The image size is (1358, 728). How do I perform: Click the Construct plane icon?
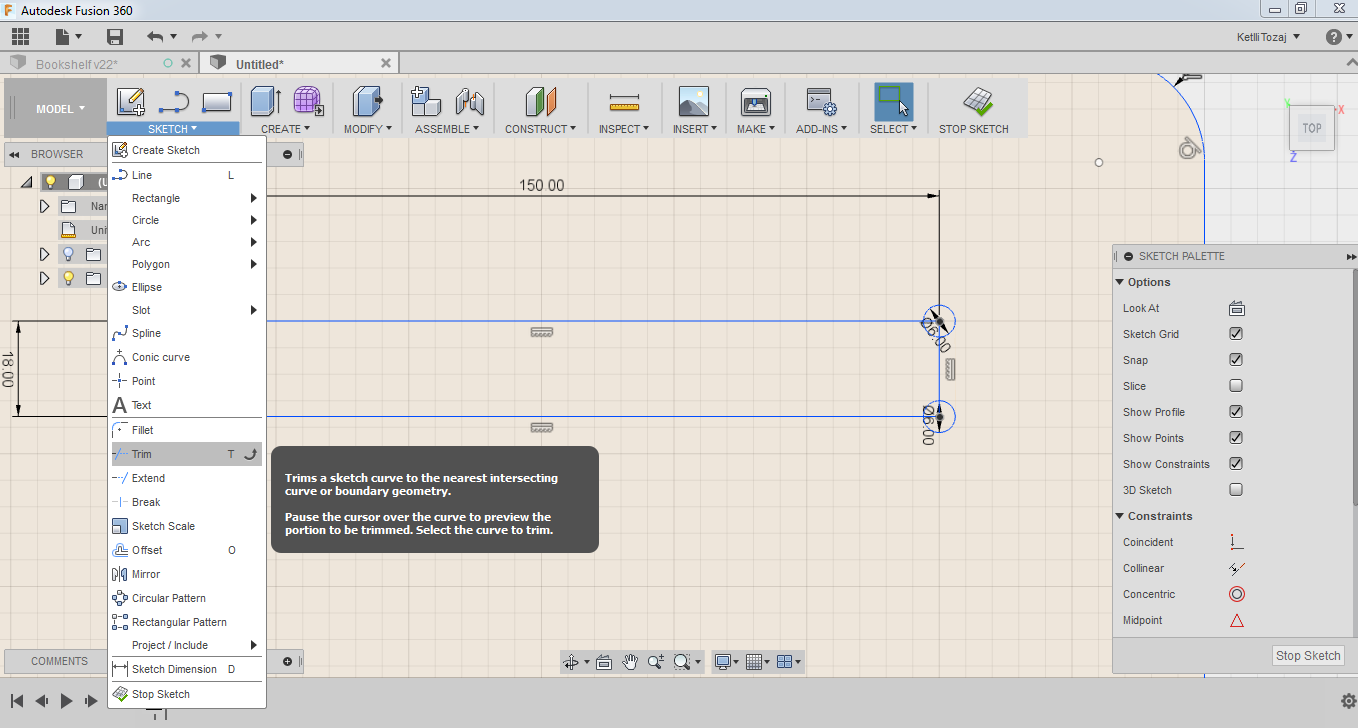pyautogui.click(x=541, y=101)
